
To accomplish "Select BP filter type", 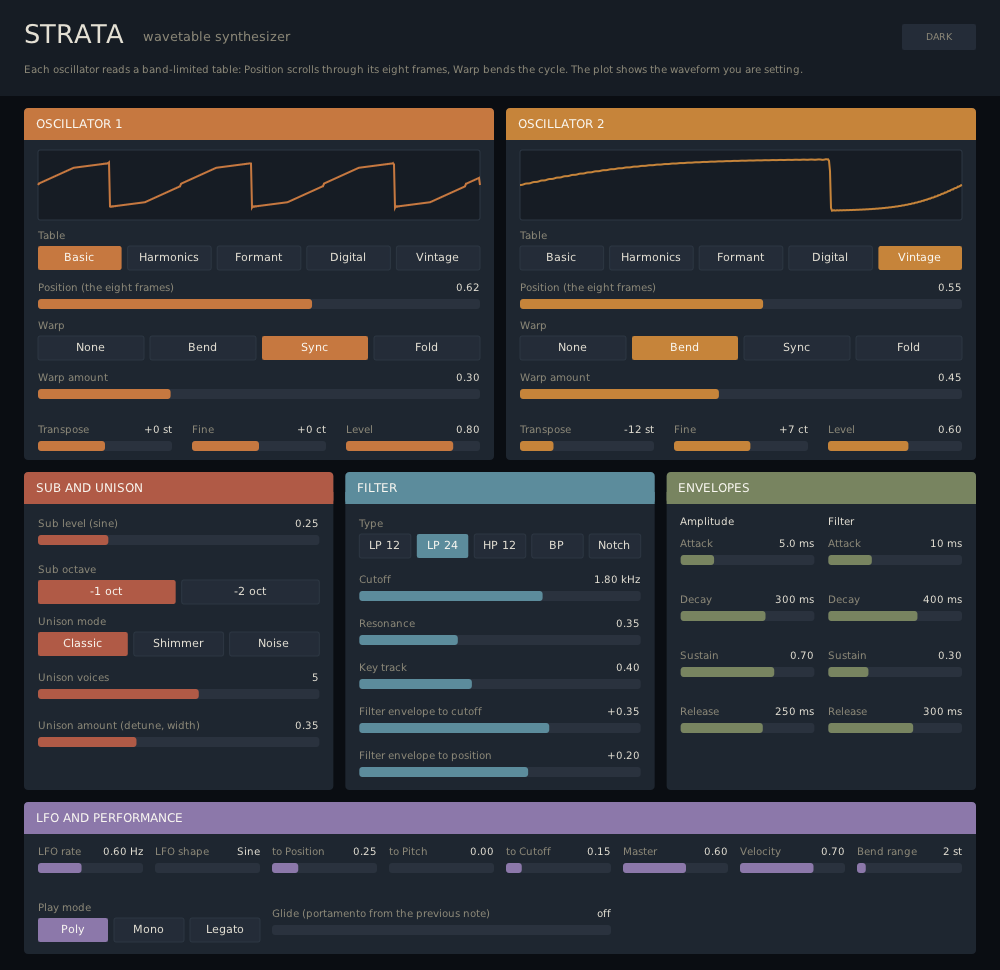I will 557,546.
